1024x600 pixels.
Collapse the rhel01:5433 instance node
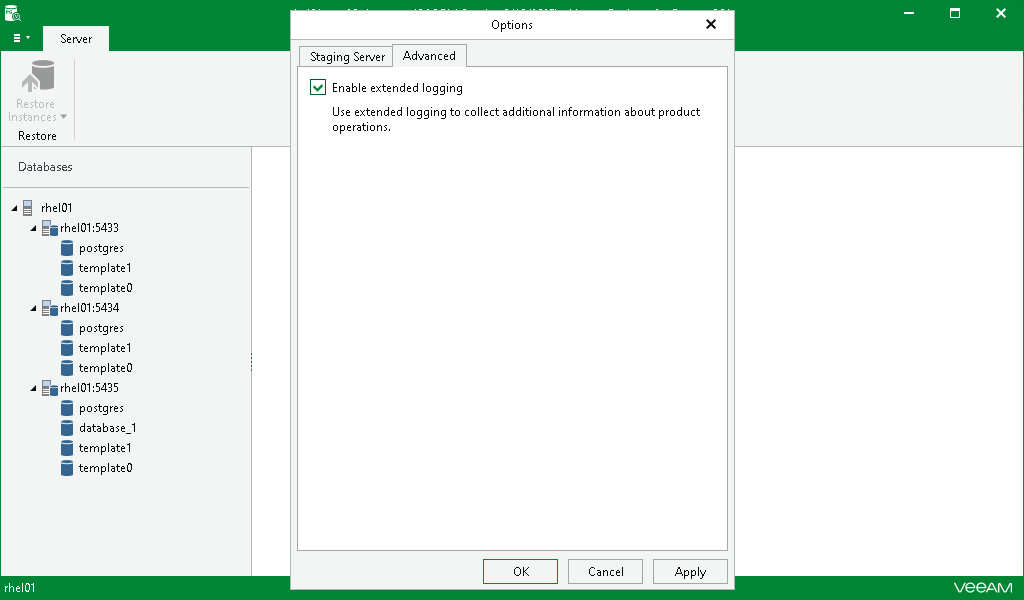click(31, 227)
